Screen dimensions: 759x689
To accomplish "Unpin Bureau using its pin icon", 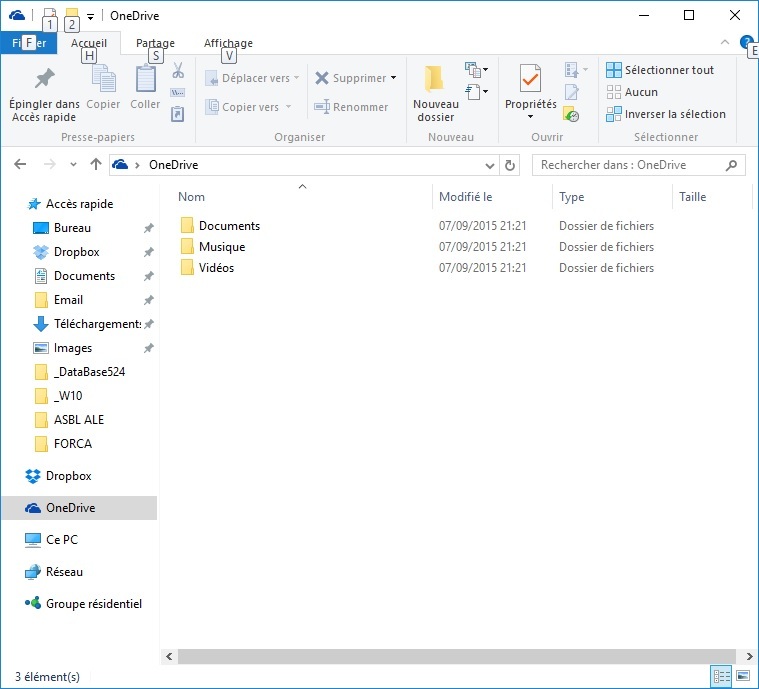I will pos(149,228).
